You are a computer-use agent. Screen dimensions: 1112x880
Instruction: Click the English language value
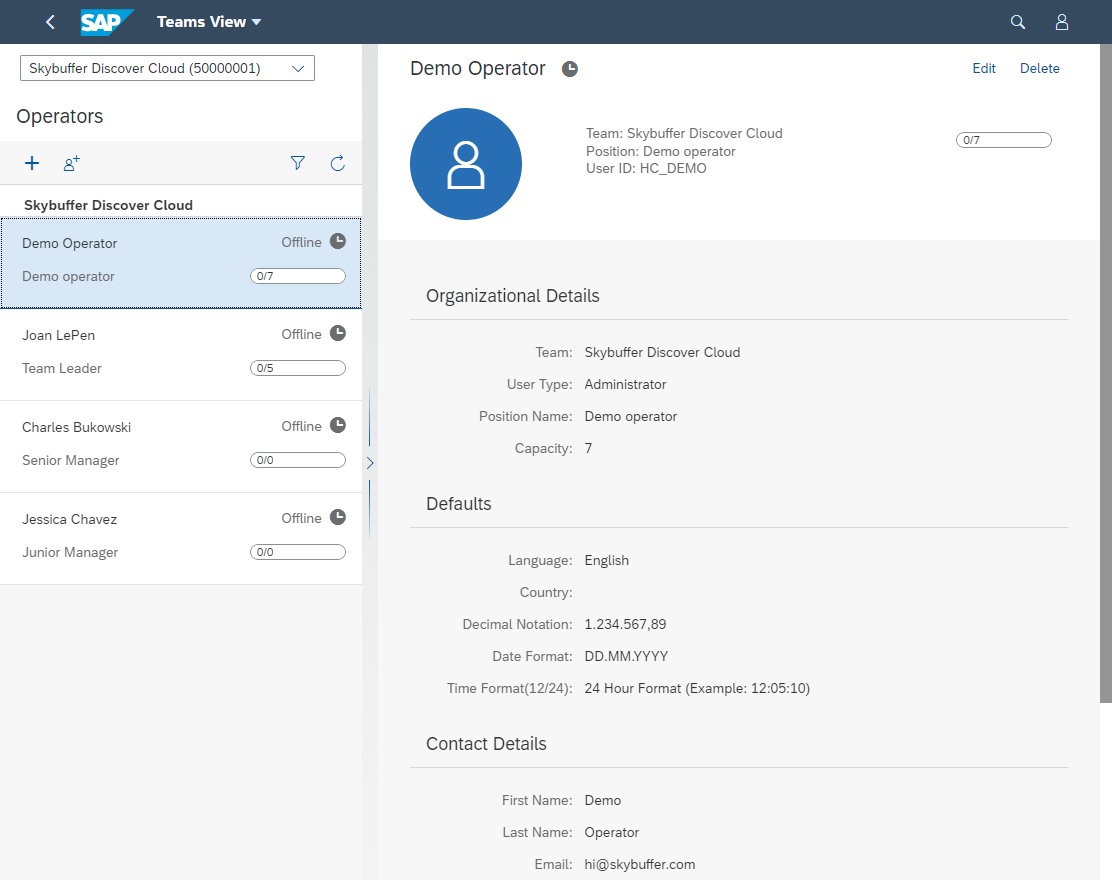[x=606, y=560]
